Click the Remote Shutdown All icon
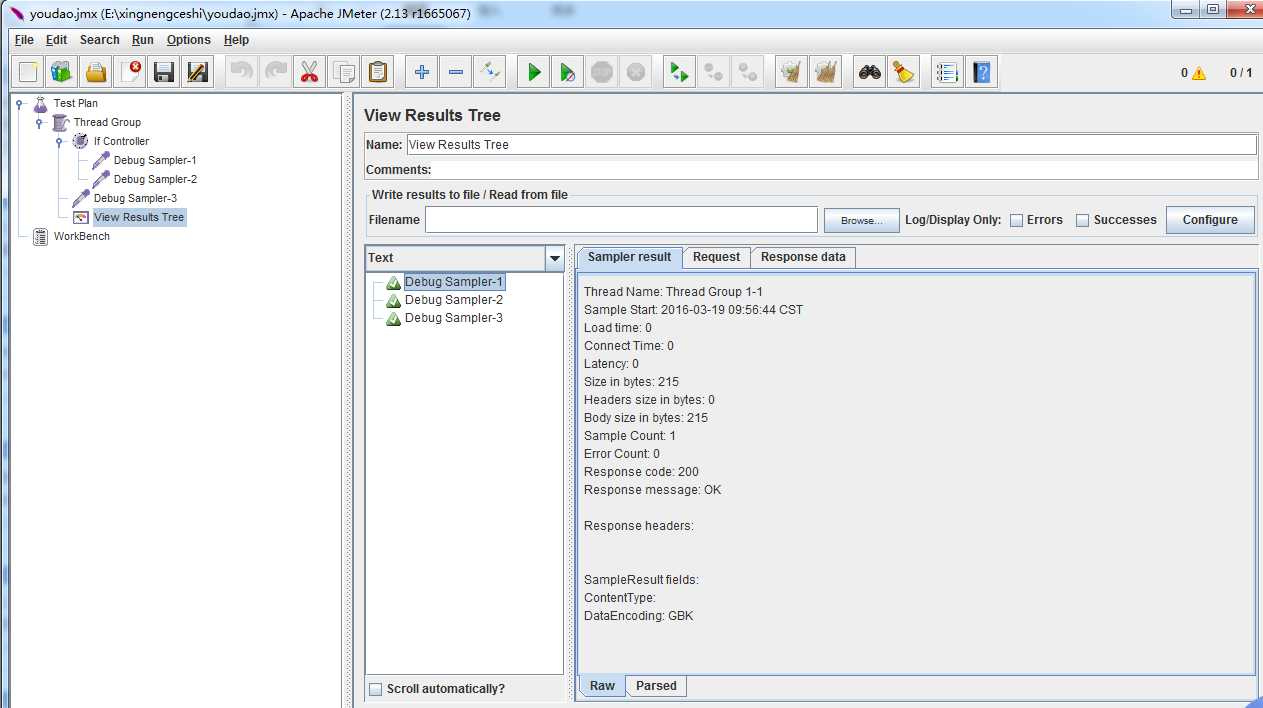The image size is (1263, 708). [748, 72]
